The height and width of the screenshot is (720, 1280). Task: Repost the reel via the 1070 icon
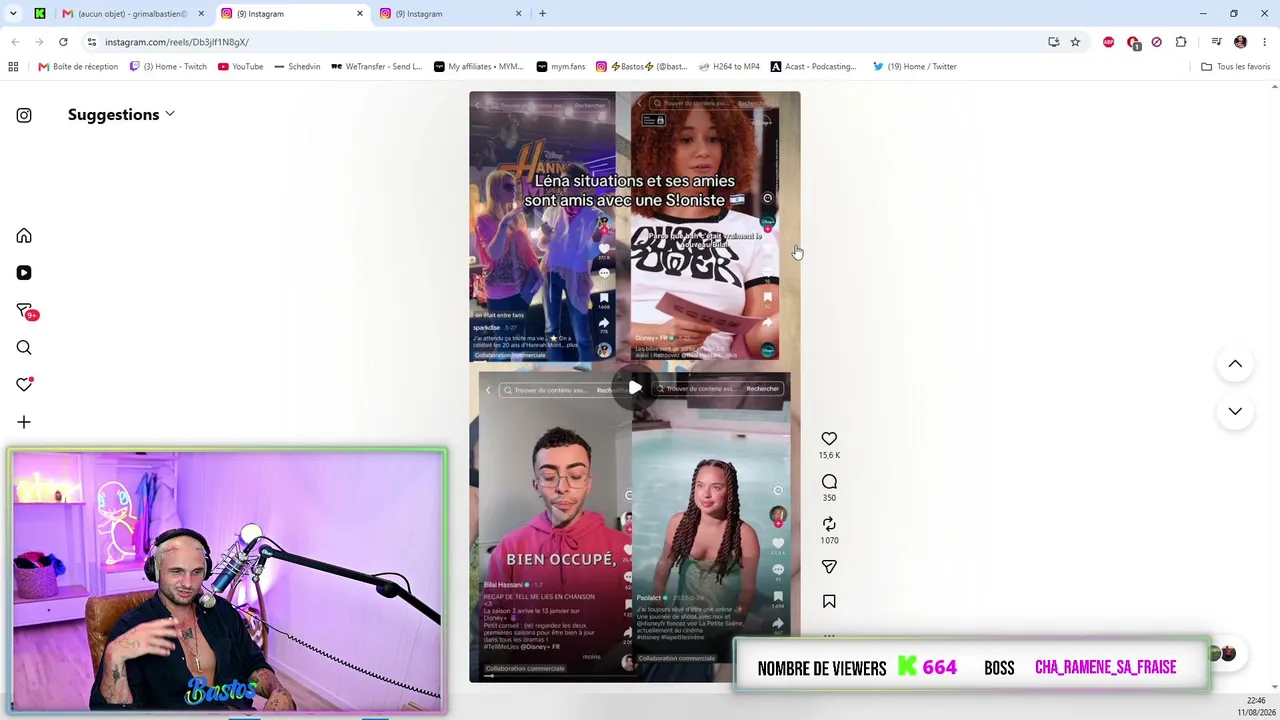tap(829, 524)
